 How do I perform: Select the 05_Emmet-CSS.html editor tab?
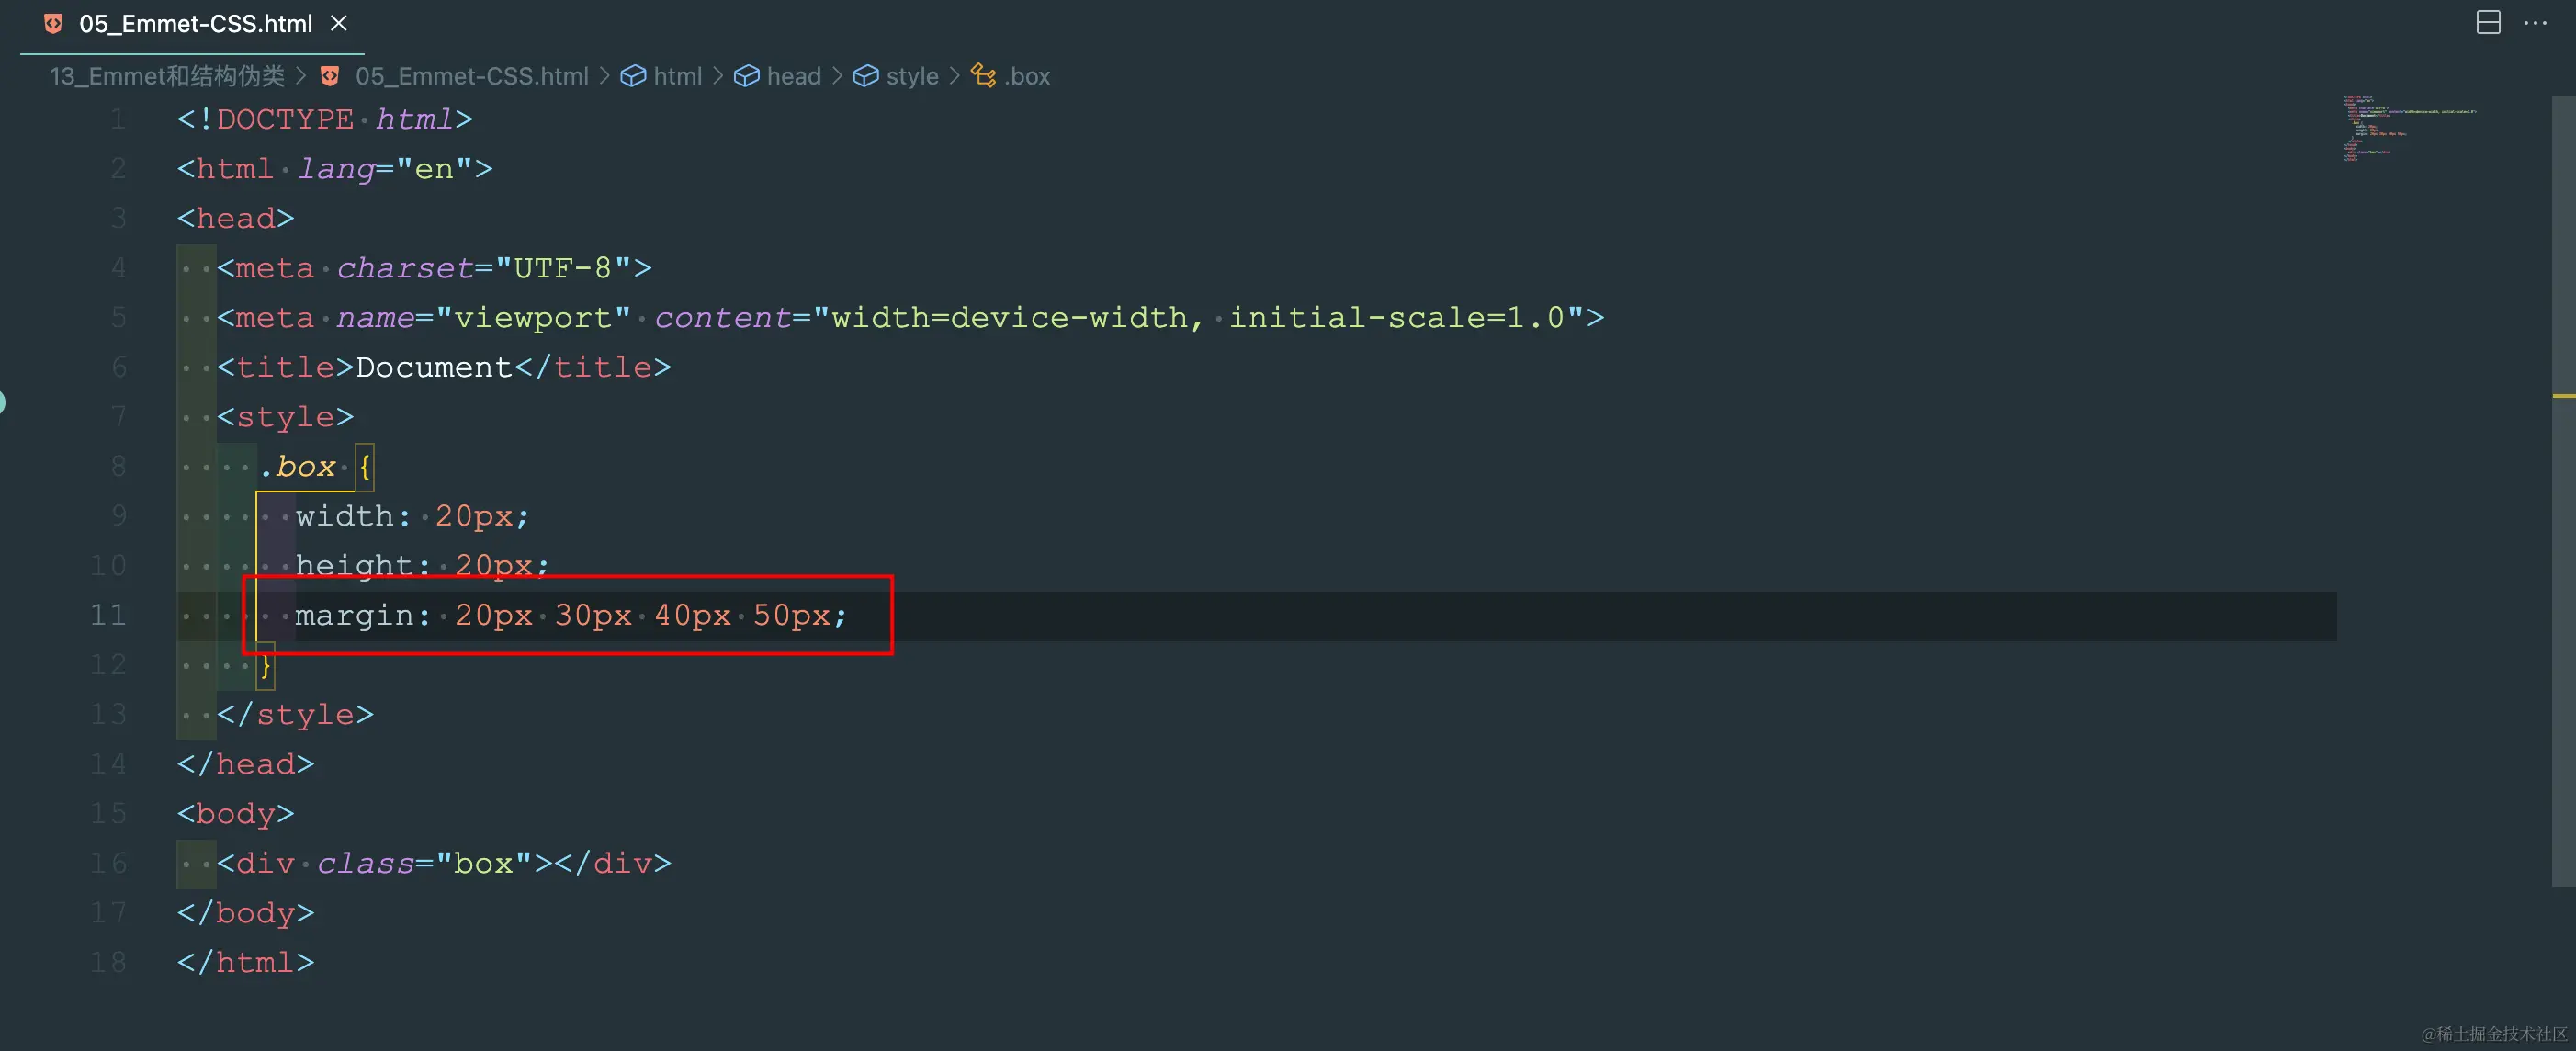point(195,23)
